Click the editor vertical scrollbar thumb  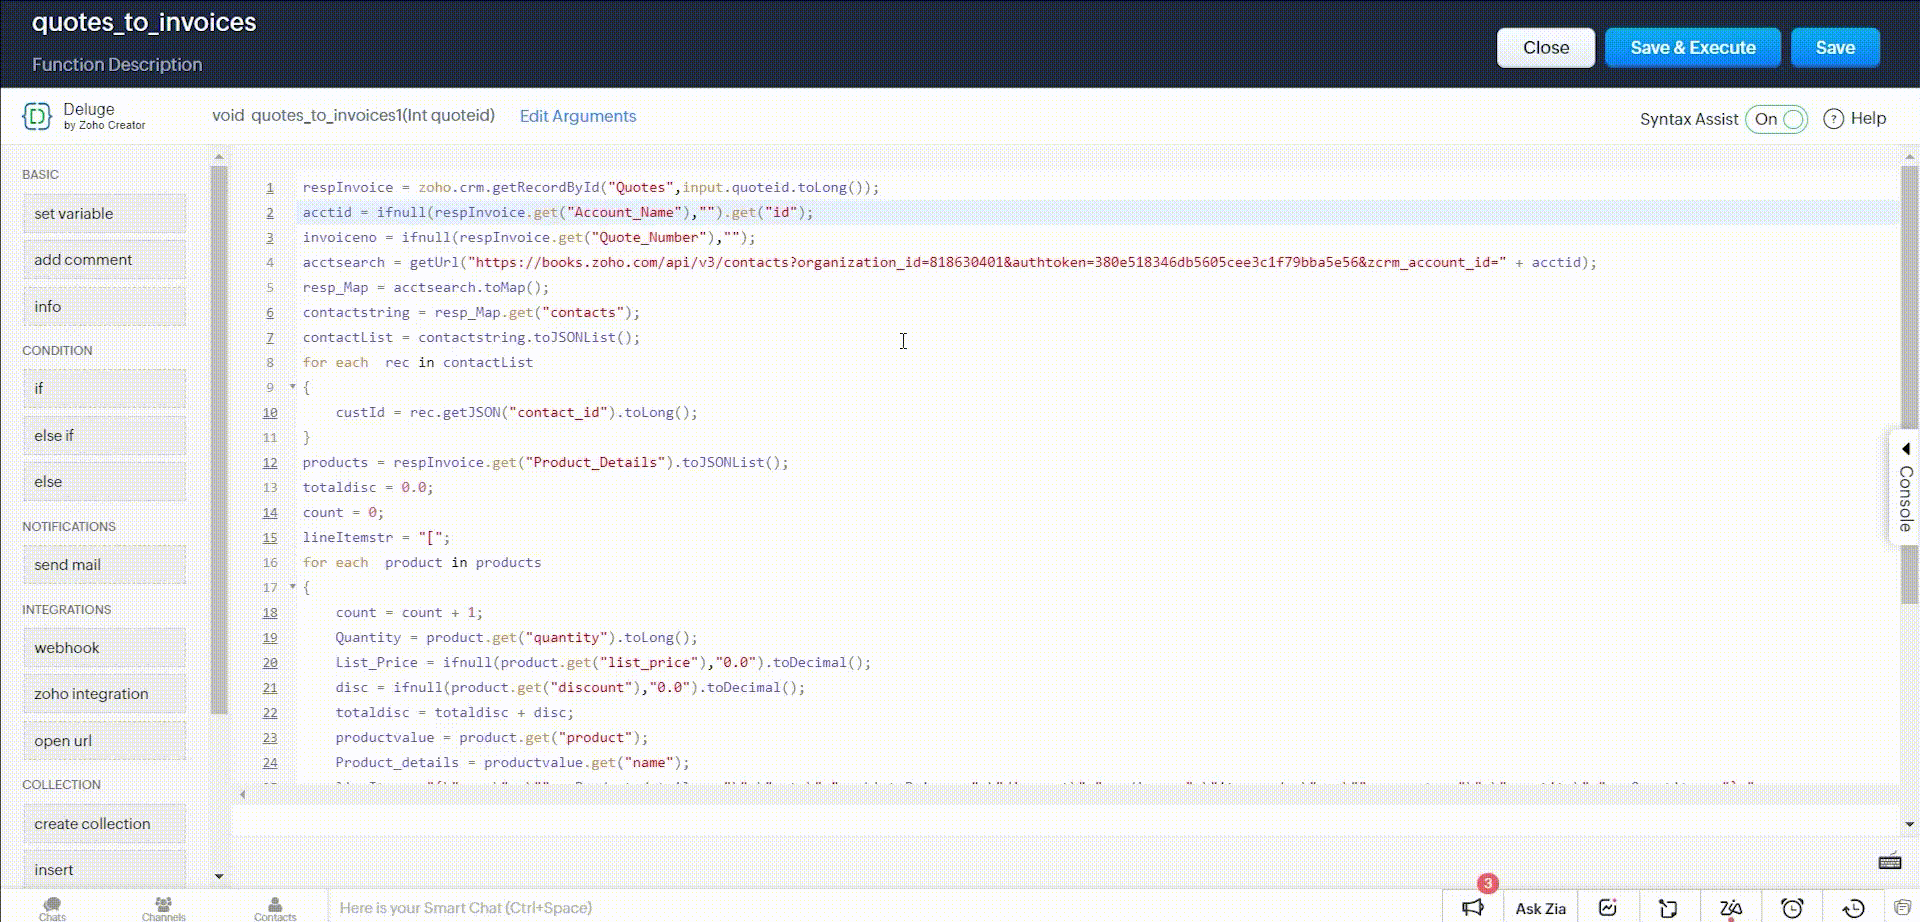coord(1909,380)
